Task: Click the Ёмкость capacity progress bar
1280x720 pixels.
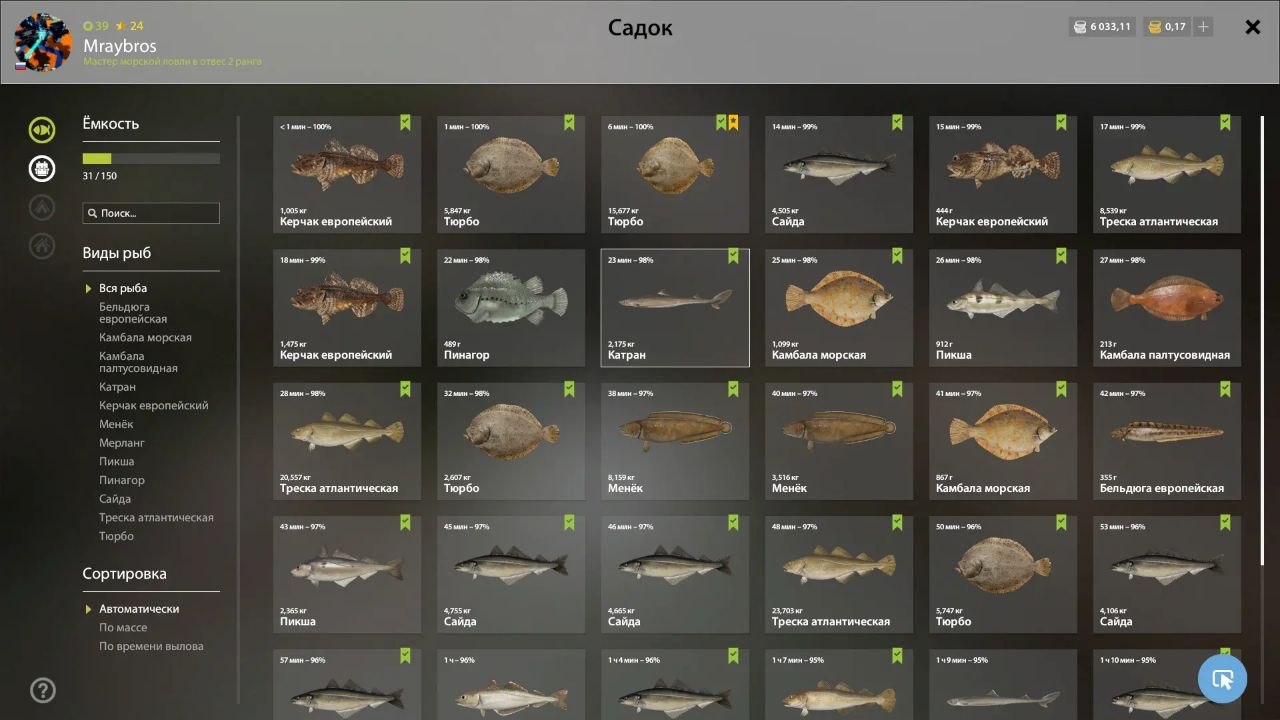Action: (x=151, y=158)
